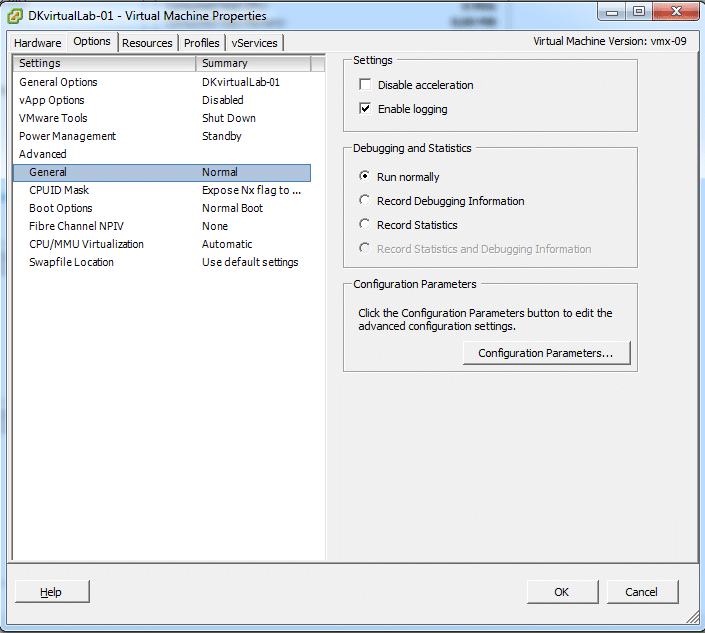Image resolution: width=705 pixels, height=633 pixels.
Task: Choose Record Debugging Information option
Action: 365,200
